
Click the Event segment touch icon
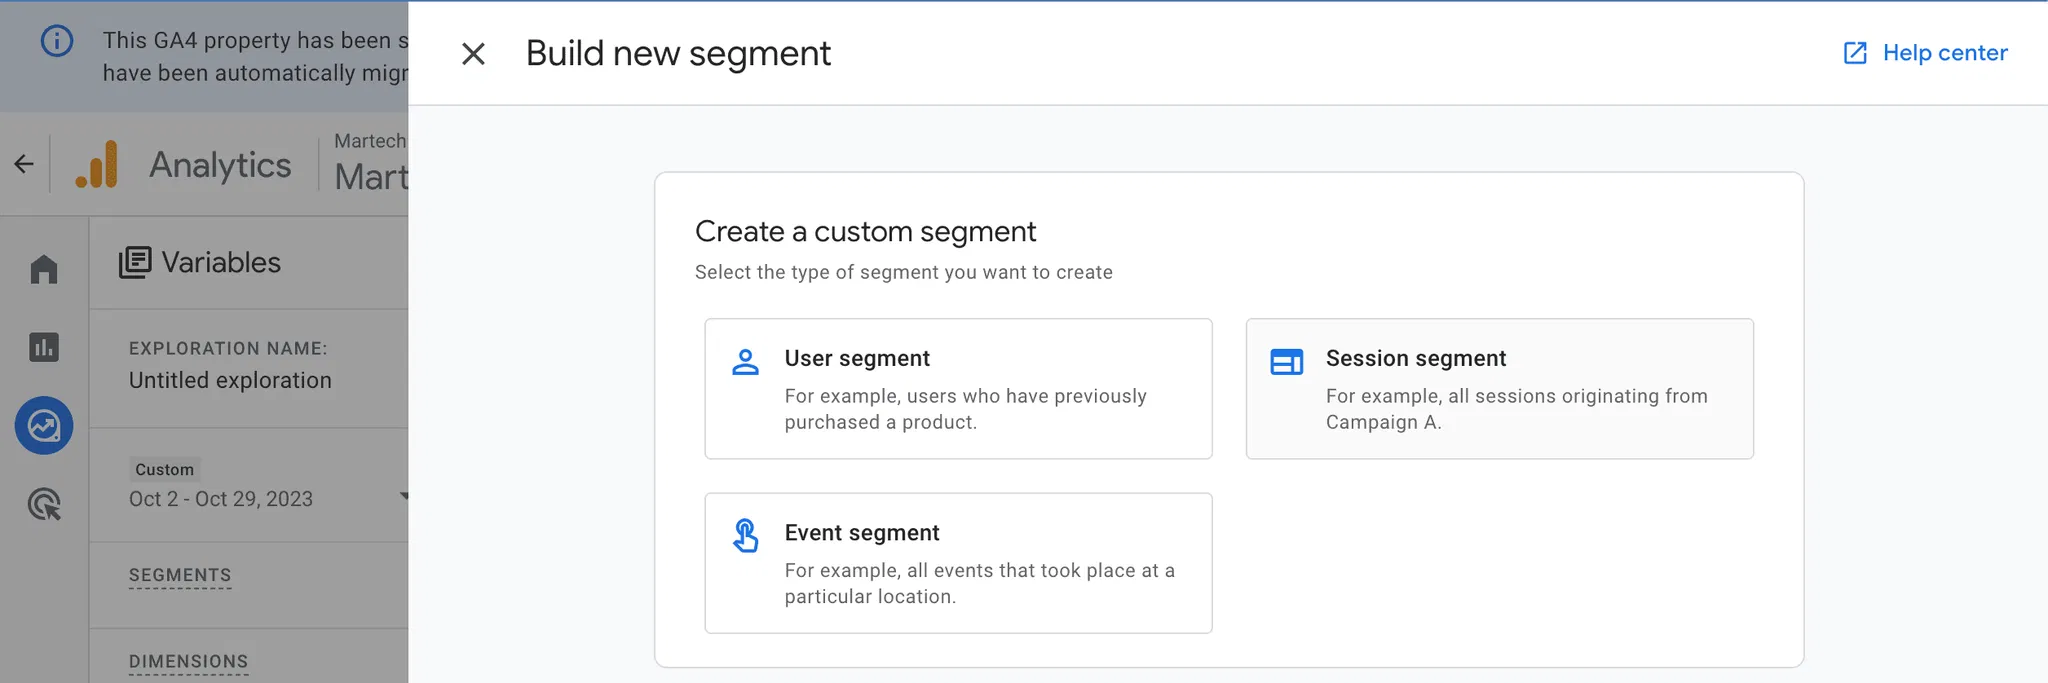point(745,536)
